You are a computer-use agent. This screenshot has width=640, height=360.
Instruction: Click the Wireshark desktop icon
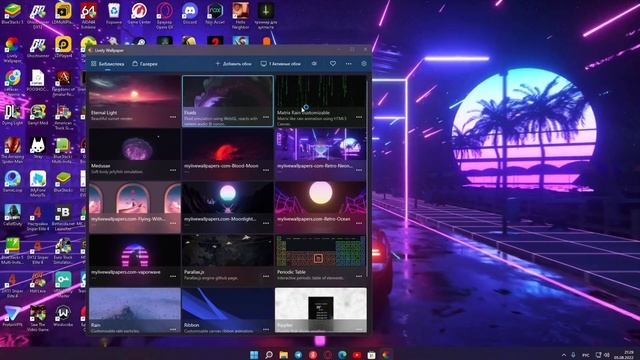(x=63, y=317)
